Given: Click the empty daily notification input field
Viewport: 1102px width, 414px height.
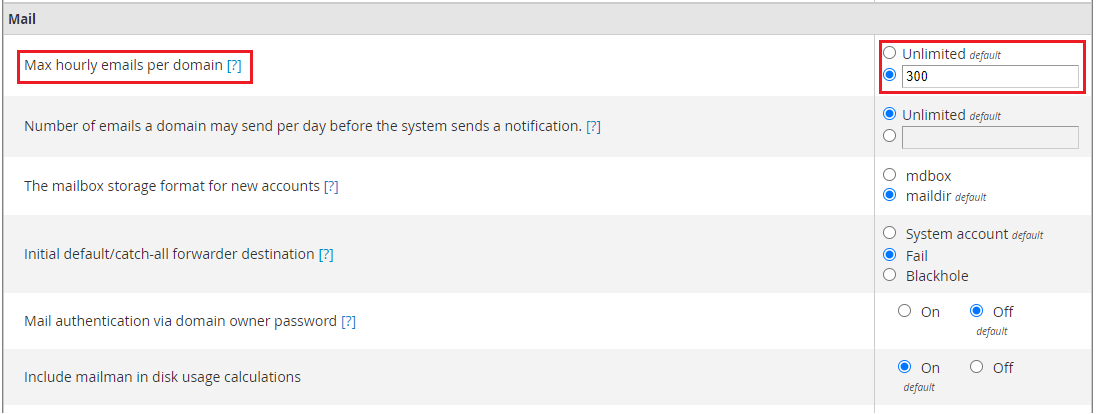Looking at the screenshot, I should (989, 137).
